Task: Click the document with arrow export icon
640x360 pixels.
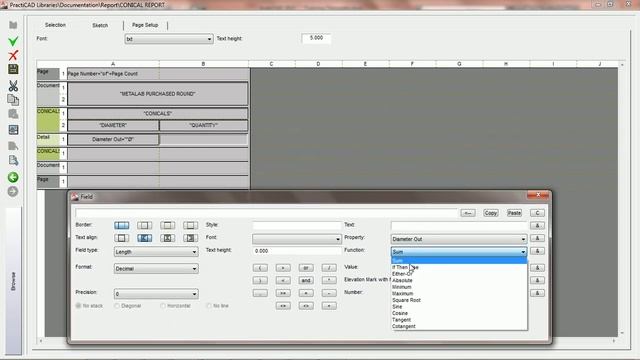Action: tap(13, 160)
